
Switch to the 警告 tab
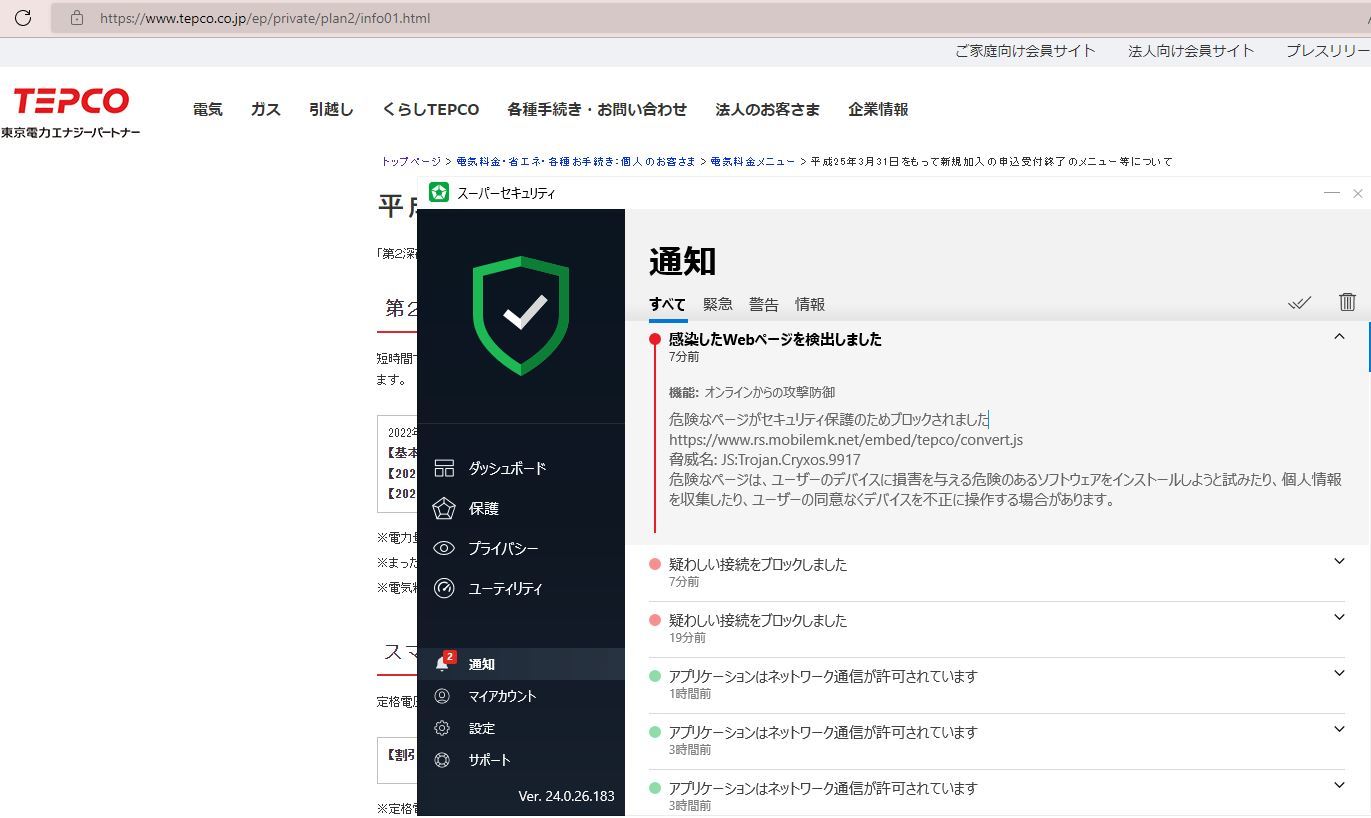click(763, 304)
